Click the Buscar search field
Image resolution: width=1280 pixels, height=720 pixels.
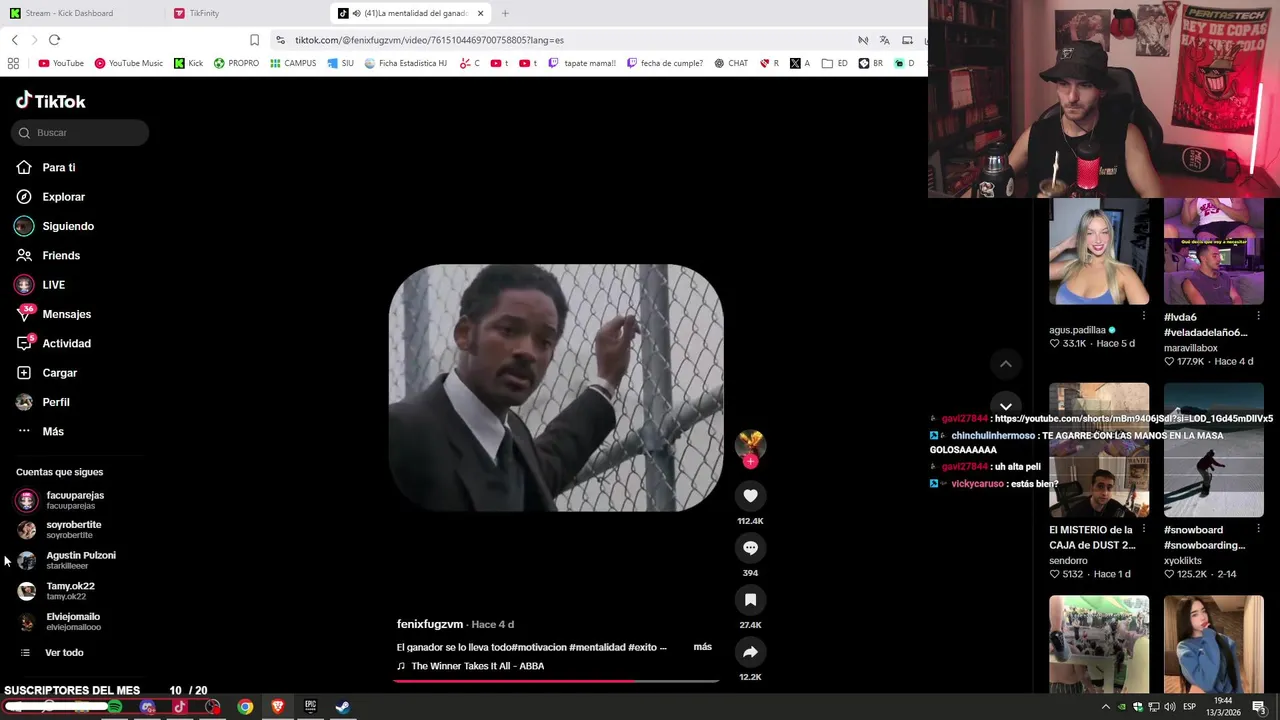pos(80,133)
